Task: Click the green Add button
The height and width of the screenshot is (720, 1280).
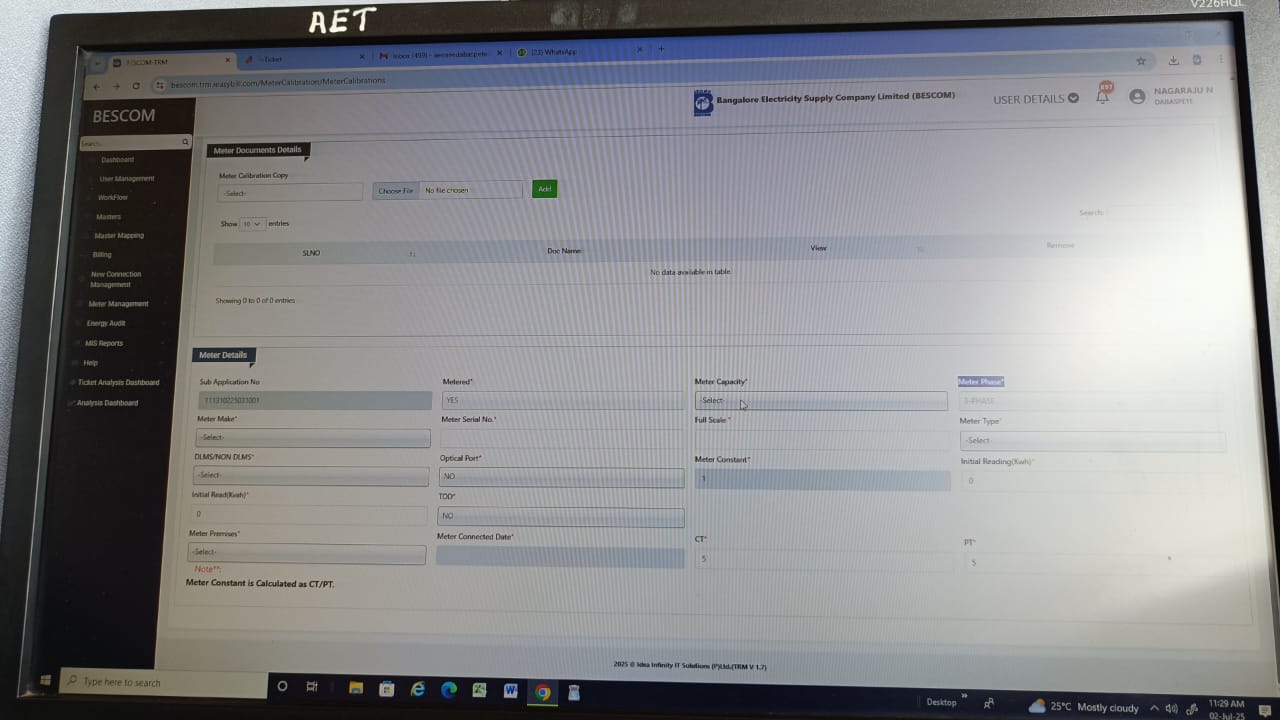Action: (x=544, y=189)
